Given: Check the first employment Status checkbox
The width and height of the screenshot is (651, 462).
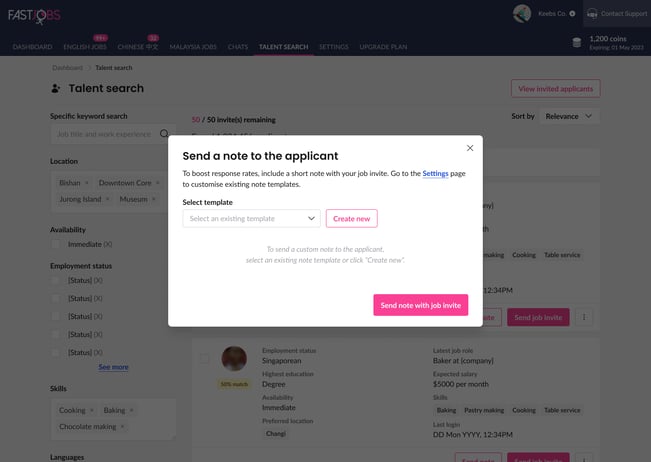Looking at the screenshot, I should click(55, 281).
